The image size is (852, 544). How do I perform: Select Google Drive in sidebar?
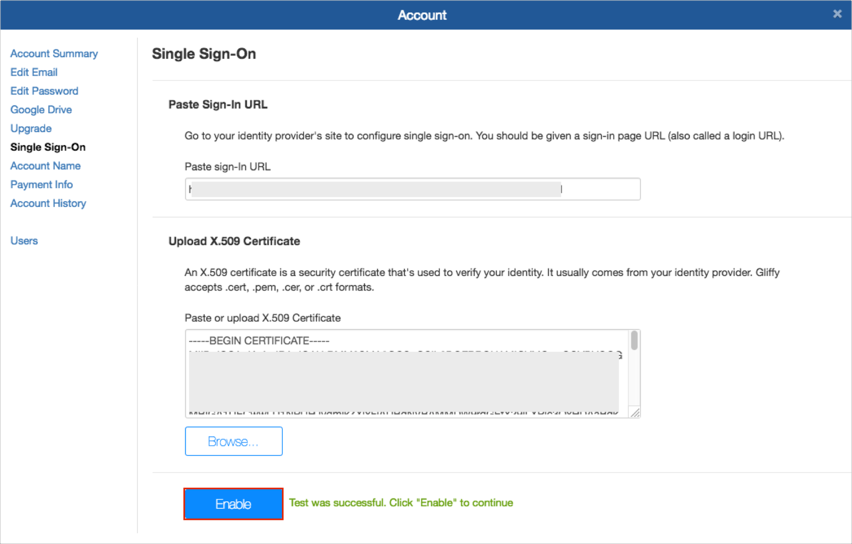pyautogui.click(x=41, y=110)
